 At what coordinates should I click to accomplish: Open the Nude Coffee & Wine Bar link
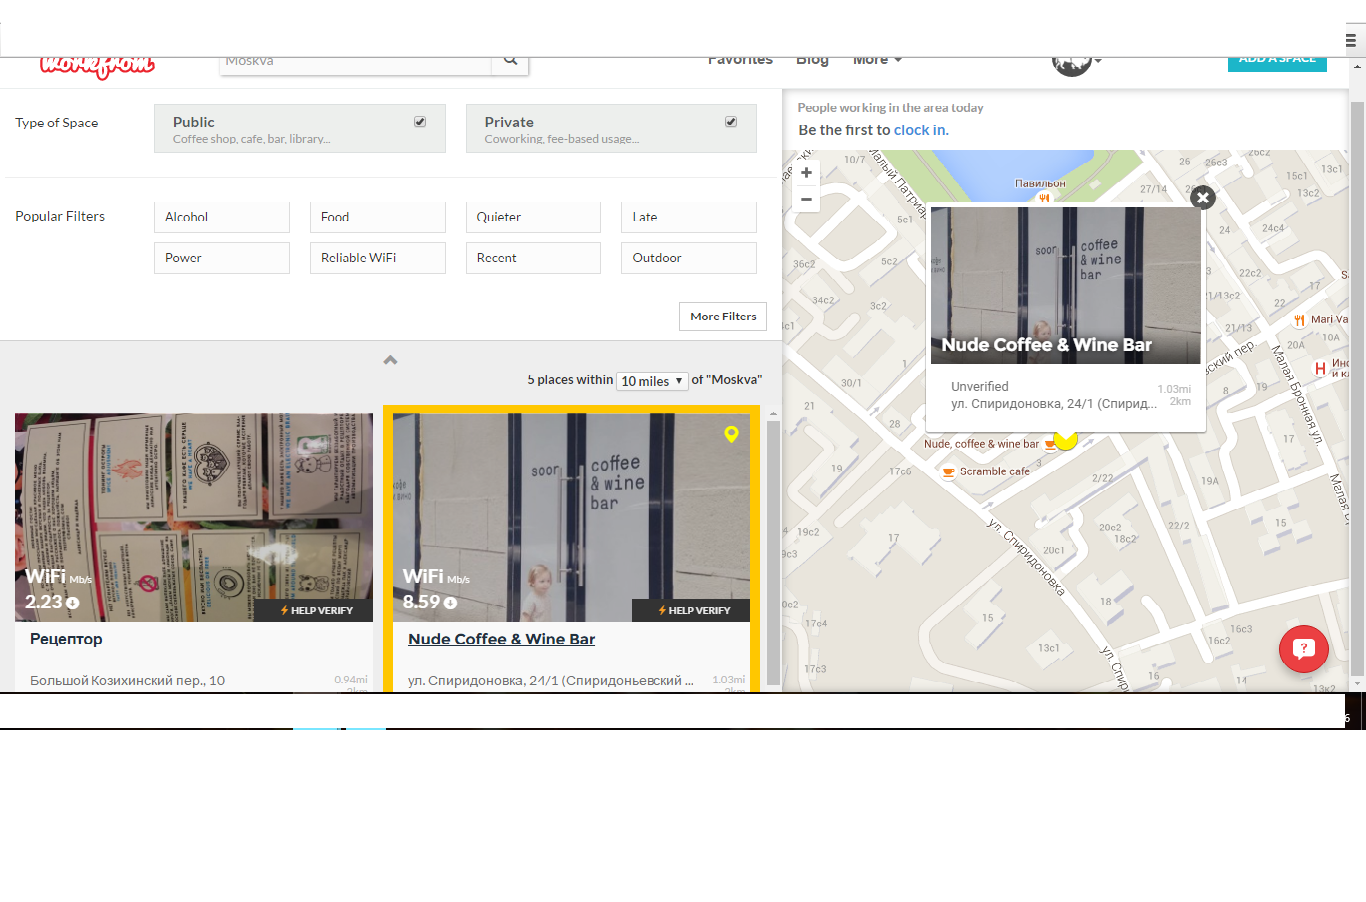(501, 639)
